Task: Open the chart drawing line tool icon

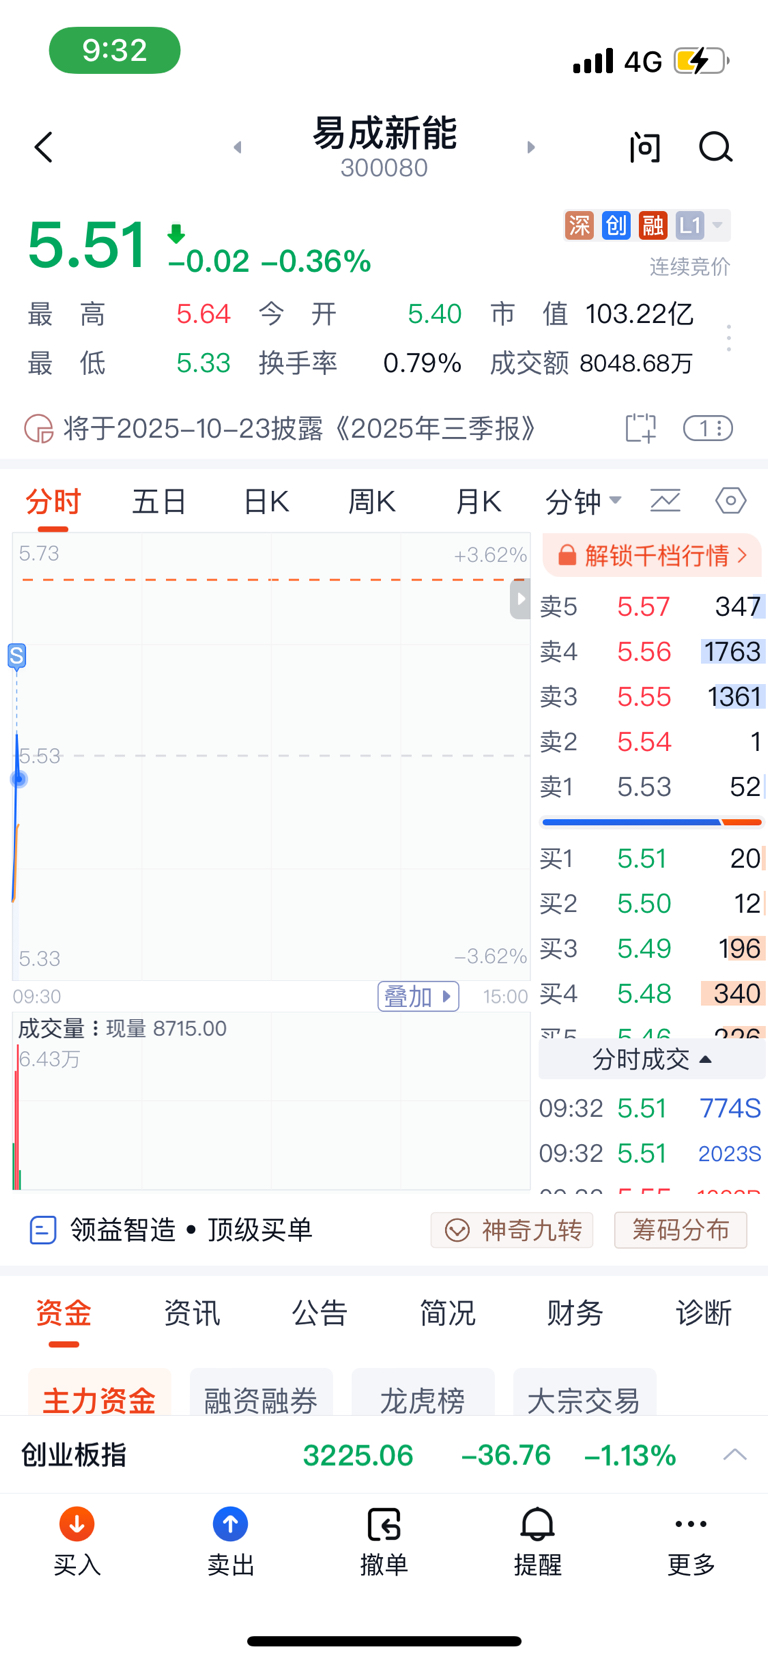Action: (665, 500)
